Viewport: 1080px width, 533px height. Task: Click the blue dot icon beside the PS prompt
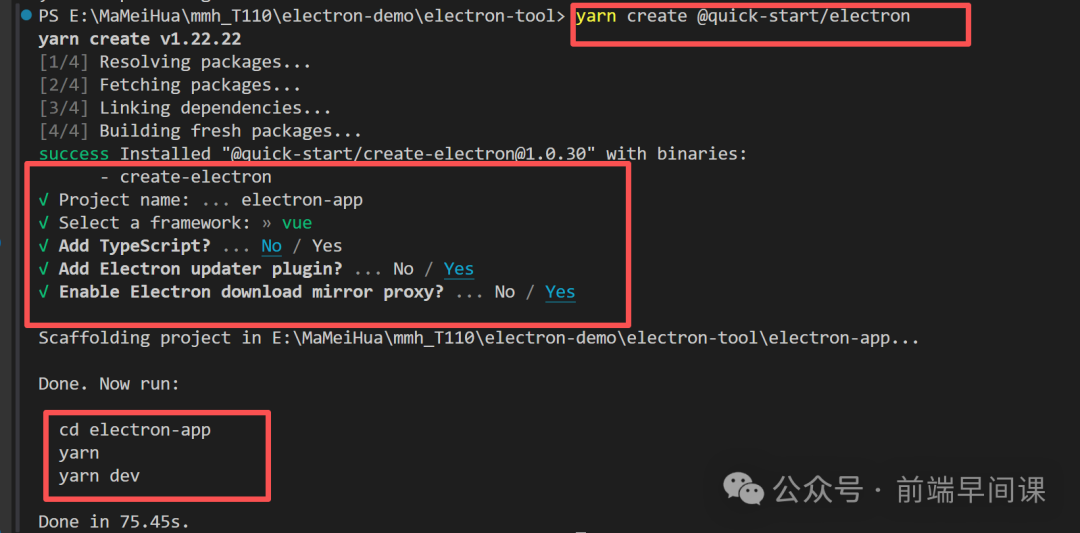[x=26, y=16]
